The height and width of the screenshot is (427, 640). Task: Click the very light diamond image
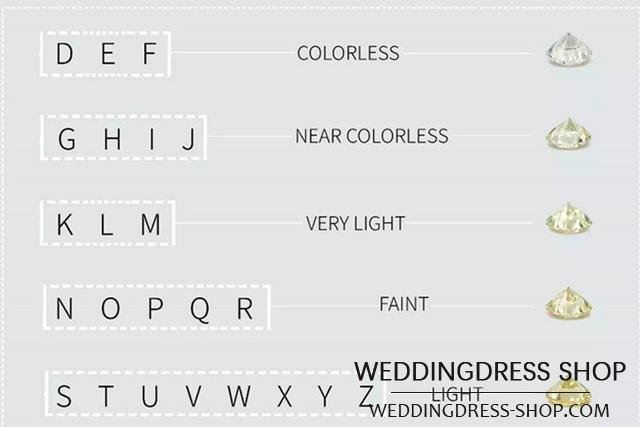click(x=568, y=218)
